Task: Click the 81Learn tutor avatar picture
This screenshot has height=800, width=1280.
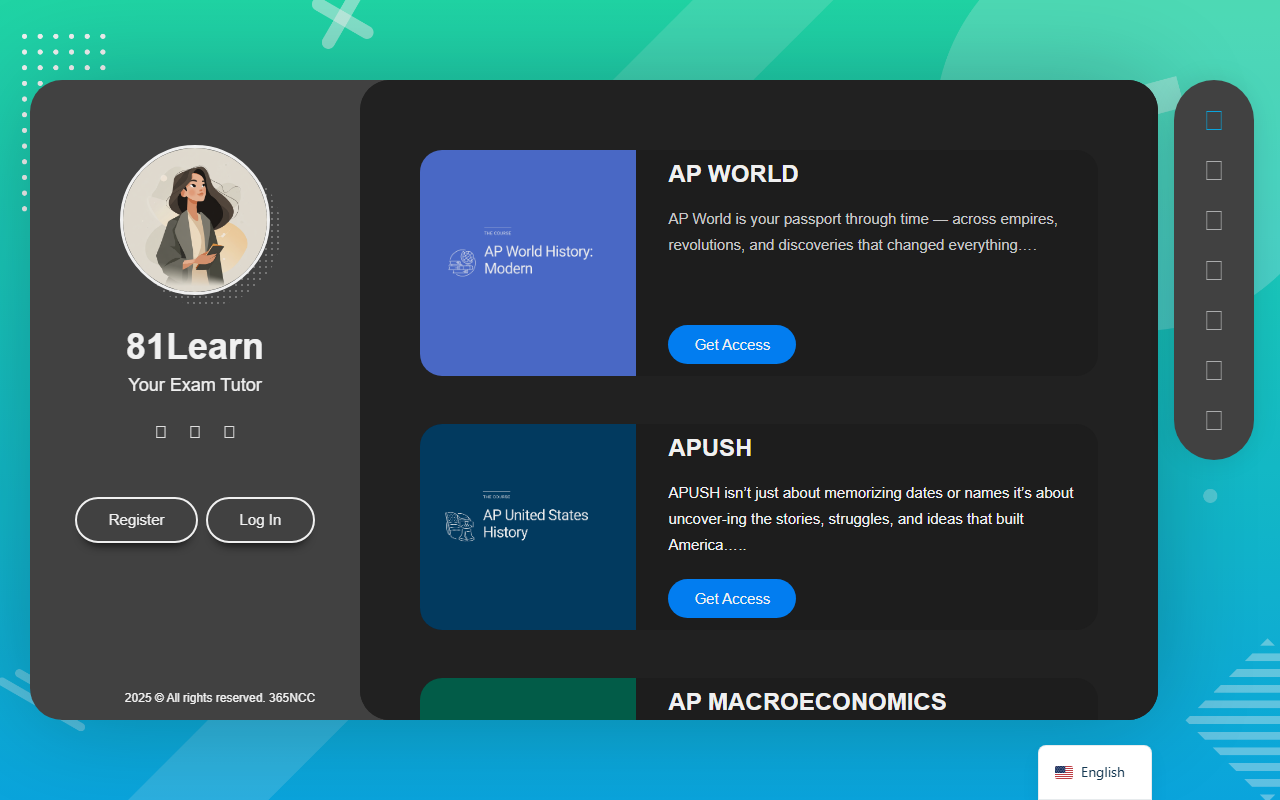Action: (195, 220)
